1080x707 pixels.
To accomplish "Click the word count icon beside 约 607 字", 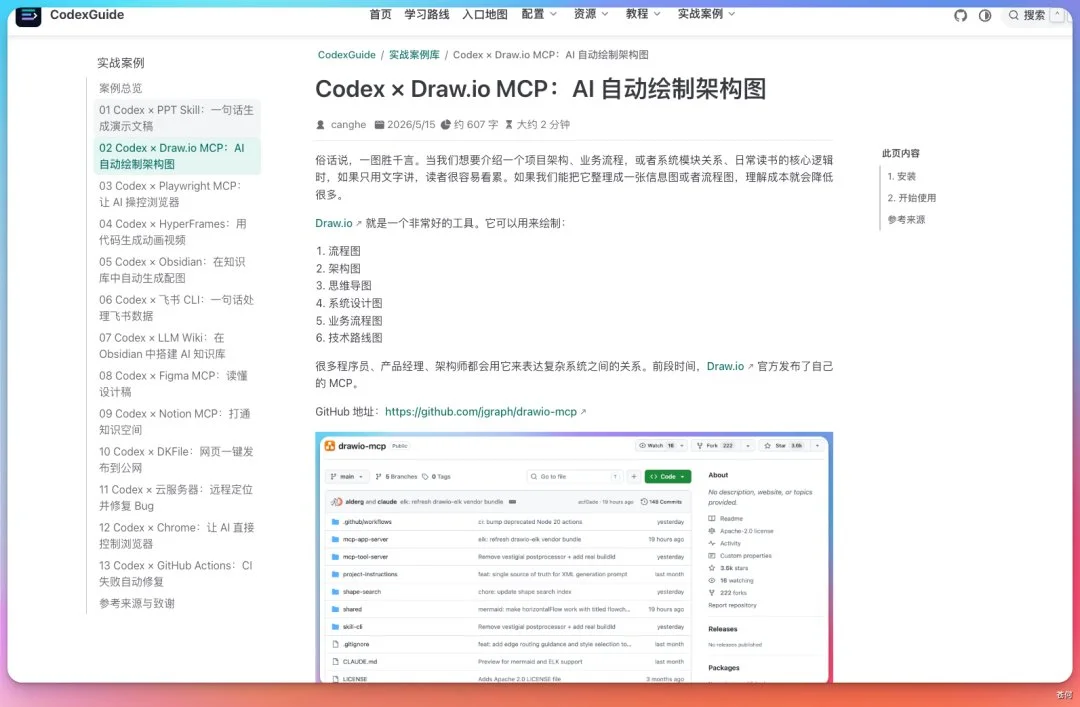I will click(446, 125).
